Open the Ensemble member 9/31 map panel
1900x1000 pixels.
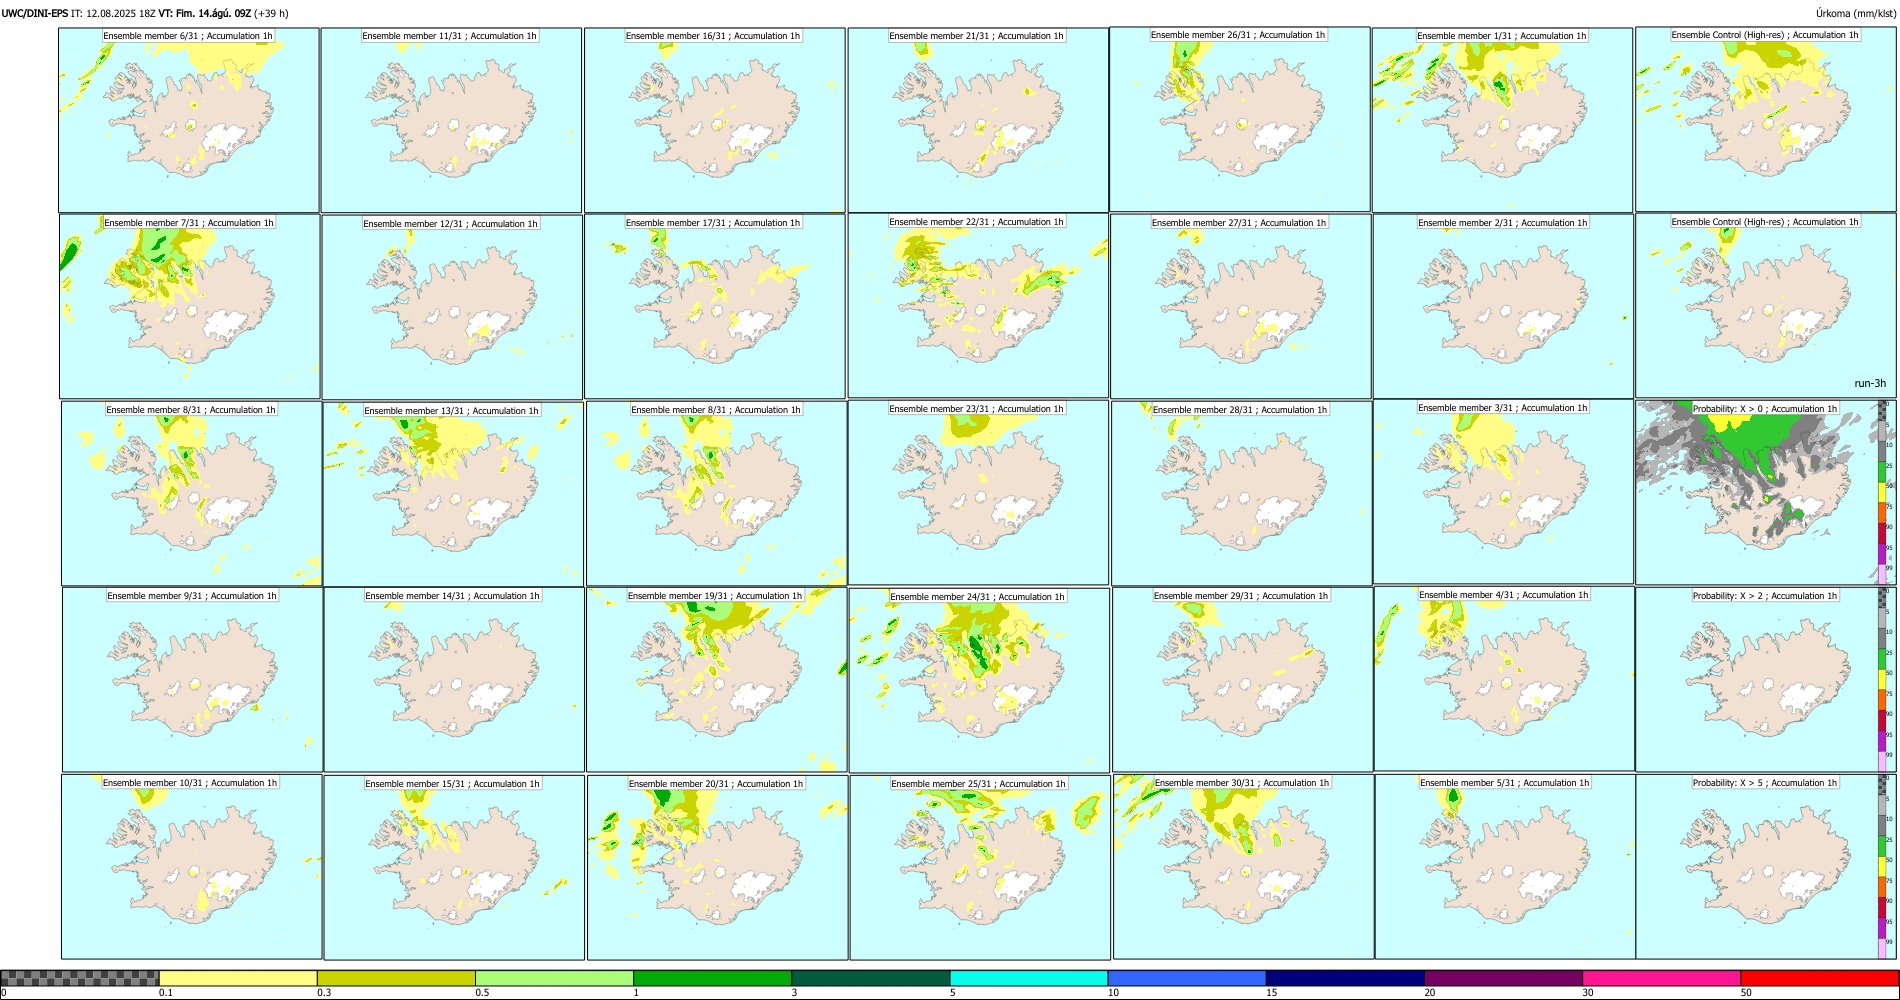click(192, 679)
